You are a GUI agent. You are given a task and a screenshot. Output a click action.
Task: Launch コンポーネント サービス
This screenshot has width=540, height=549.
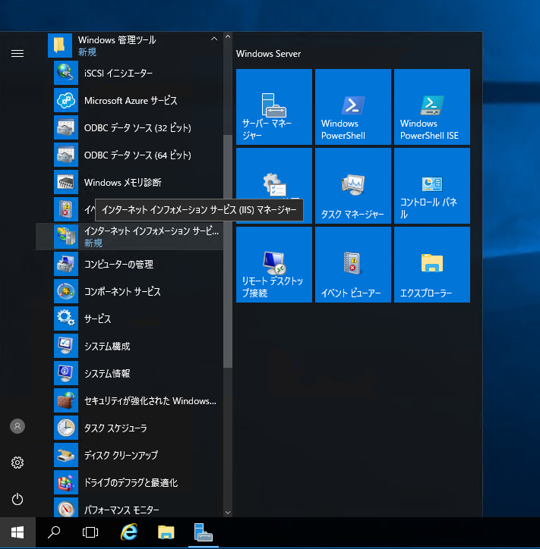pyautogui.click(x=129, y=292)
